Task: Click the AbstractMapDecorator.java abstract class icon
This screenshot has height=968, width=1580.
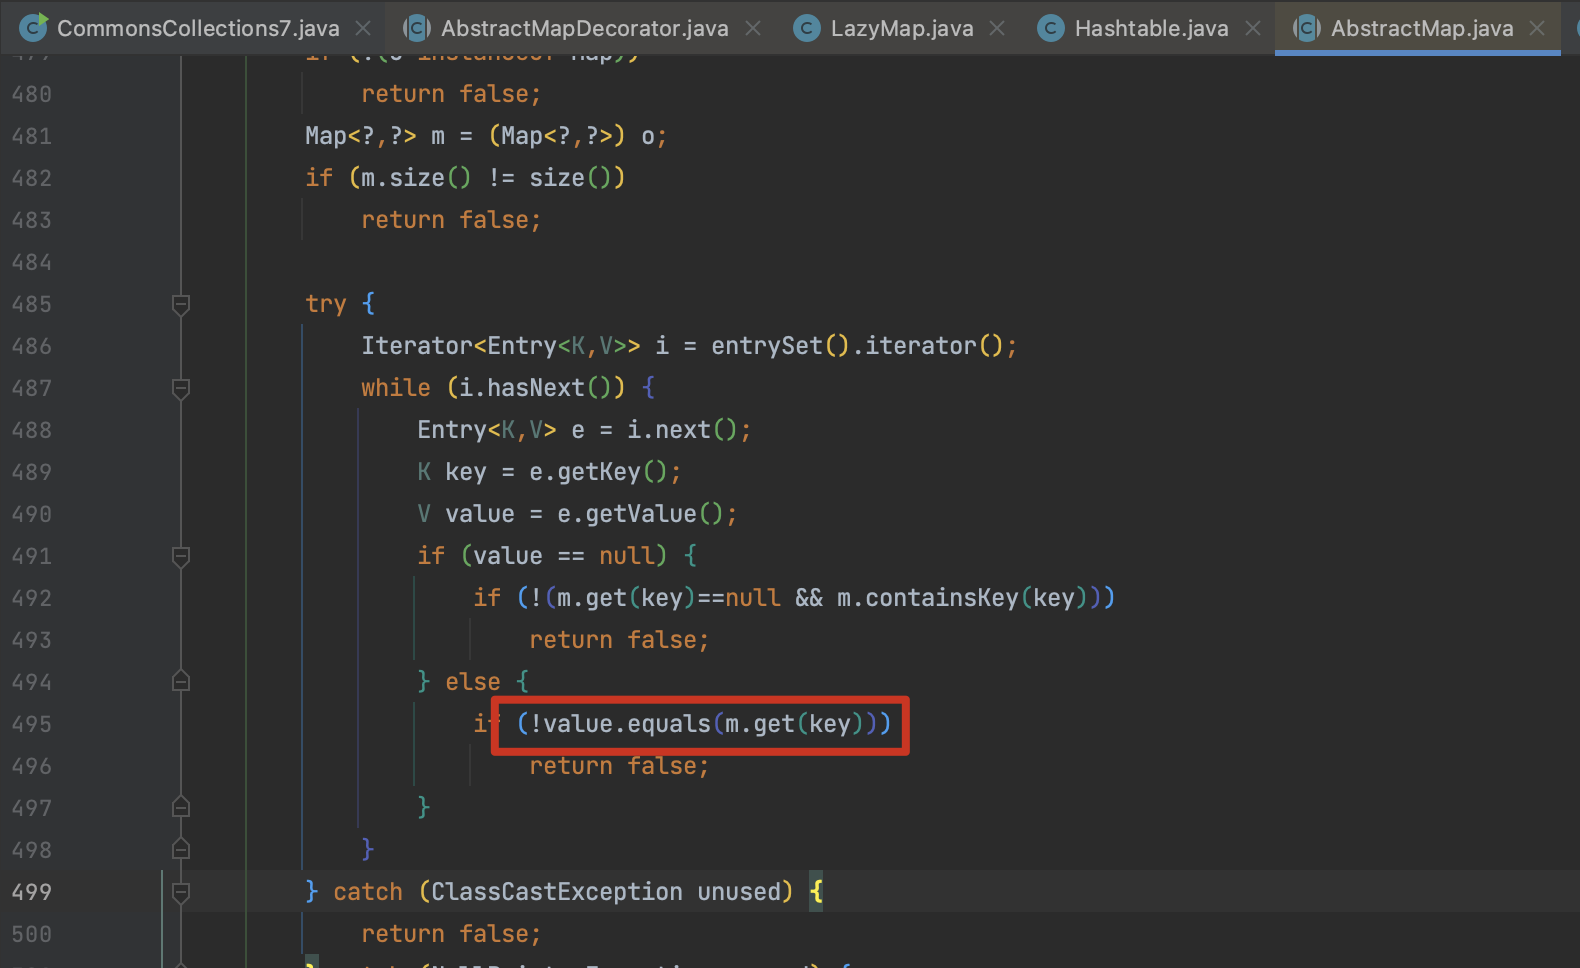Action: tap(417, 28)
